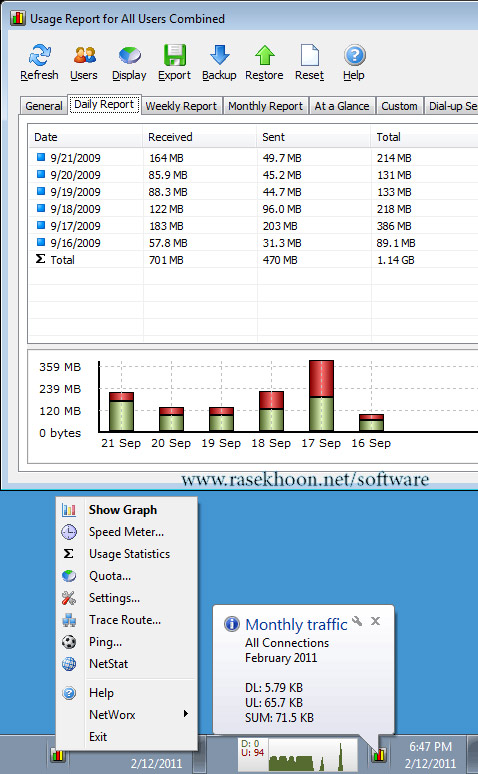Click the info icon in Monthly traffic balloon
This screenshot has height=774, width=478.
[x=232, y=624]
